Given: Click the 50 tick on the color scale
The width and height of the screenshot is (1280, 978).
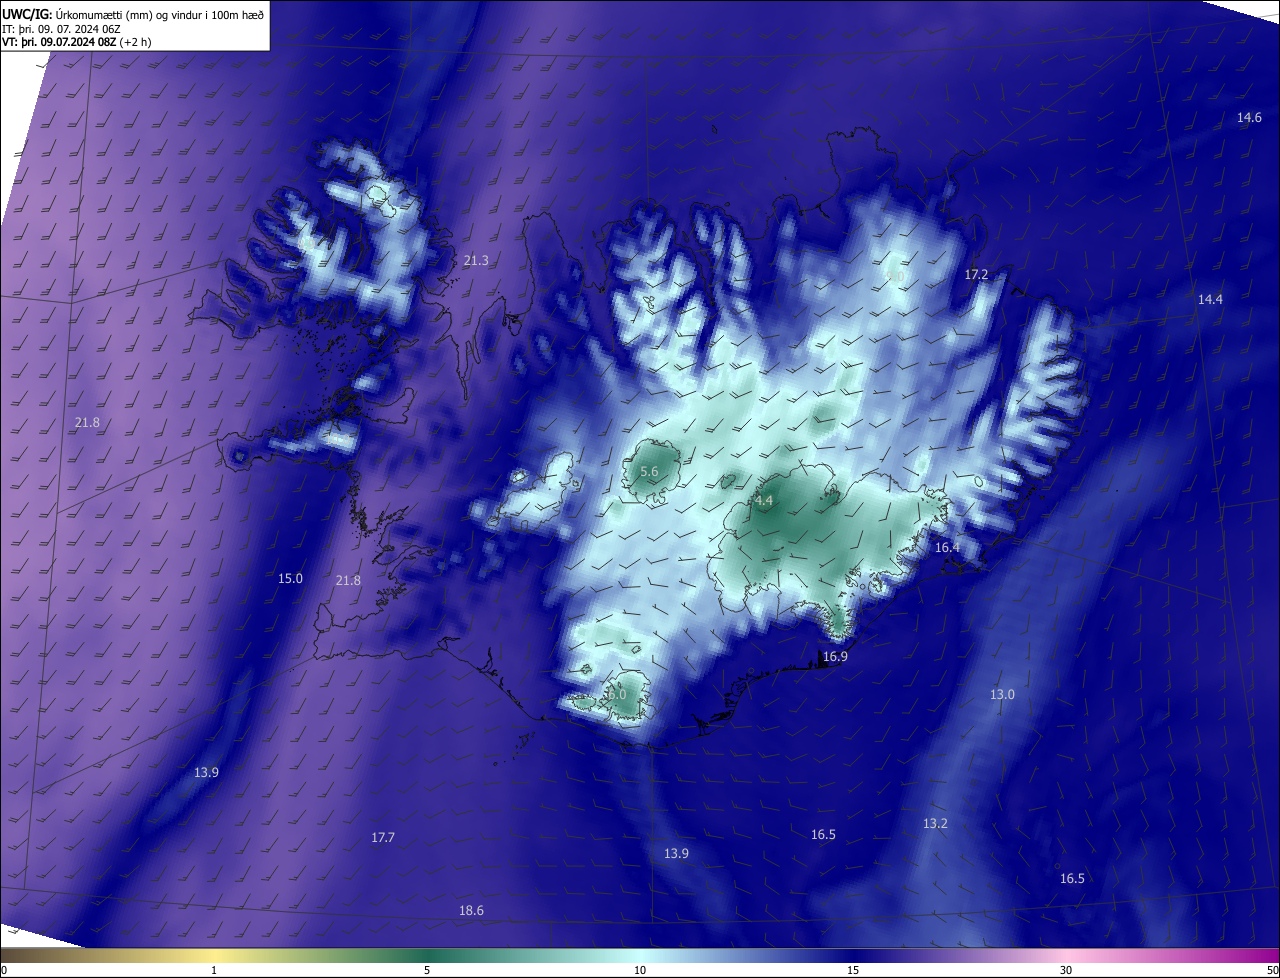Looking at the screenshot, I should 1273,971.
